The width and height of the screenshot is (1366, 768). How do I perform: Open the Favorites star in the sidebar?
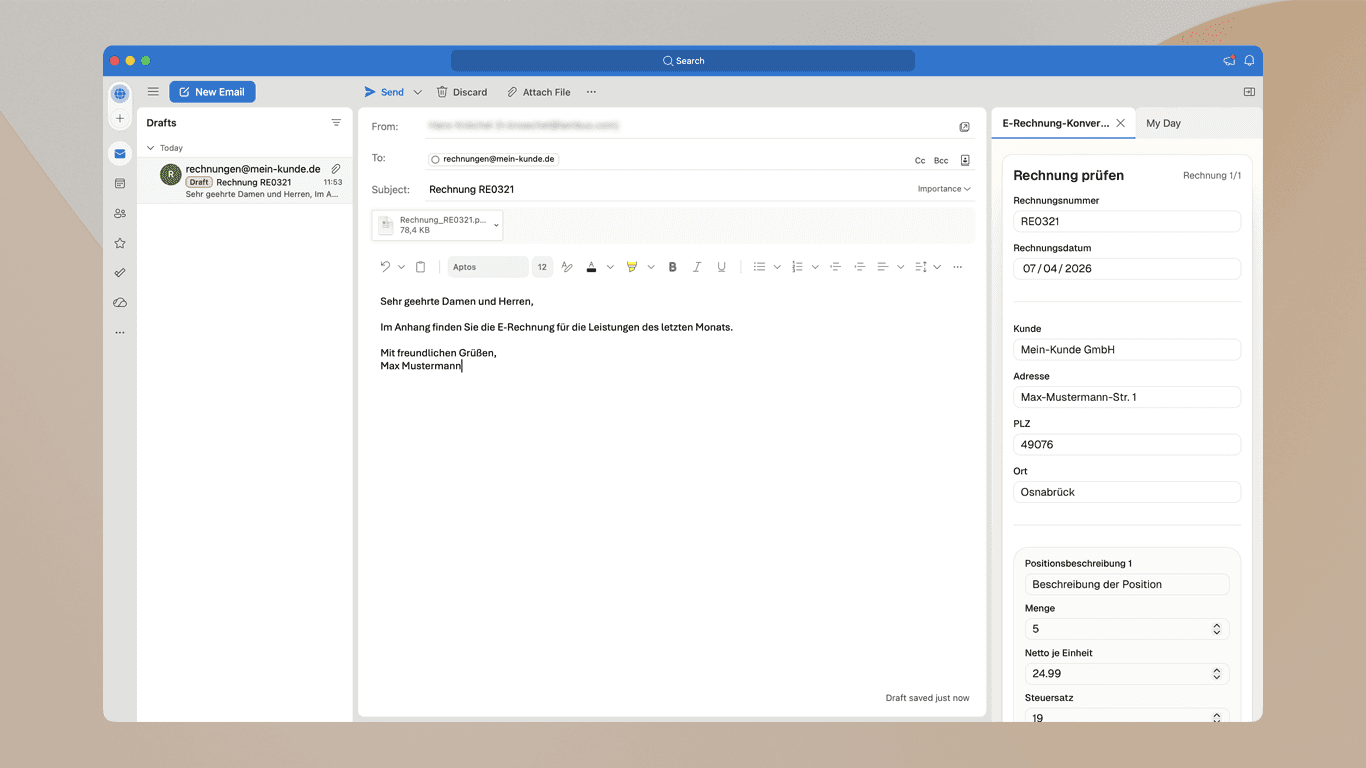click(120, 243)
